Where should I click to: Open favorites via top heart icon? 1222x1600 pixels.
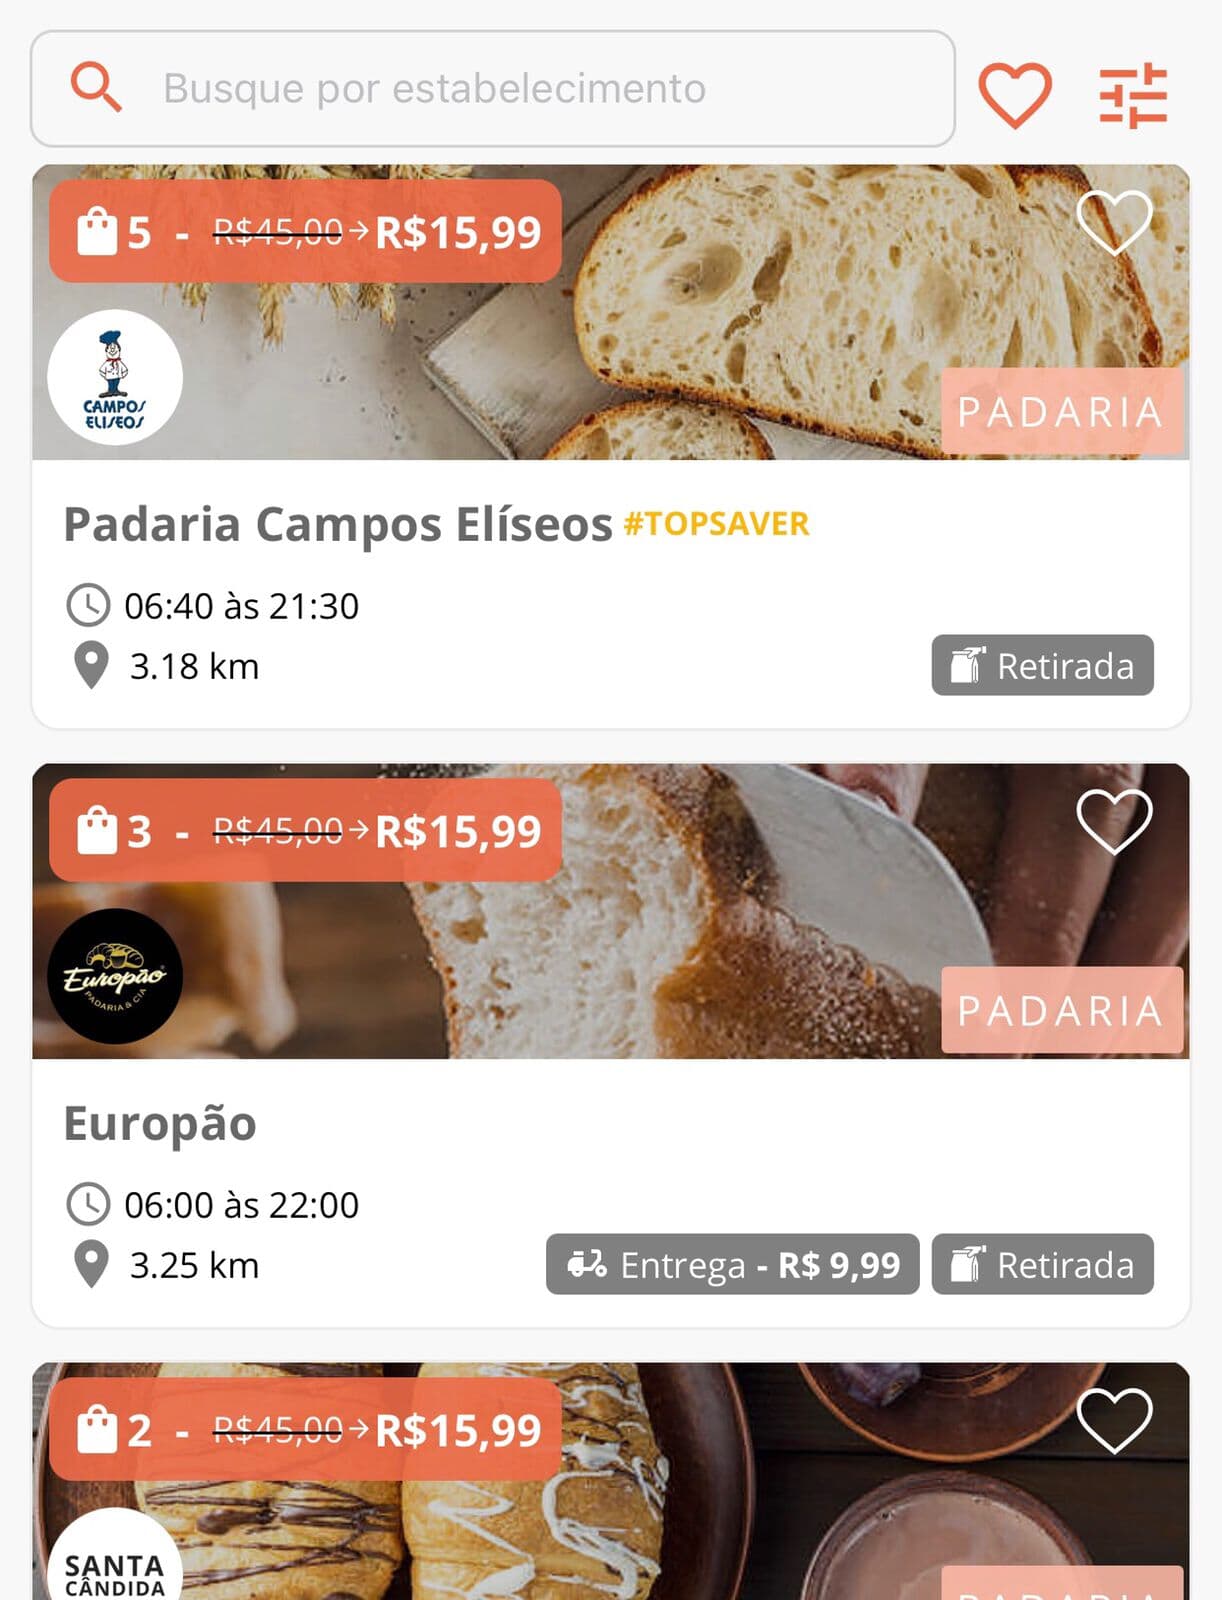click(1014, 95)
